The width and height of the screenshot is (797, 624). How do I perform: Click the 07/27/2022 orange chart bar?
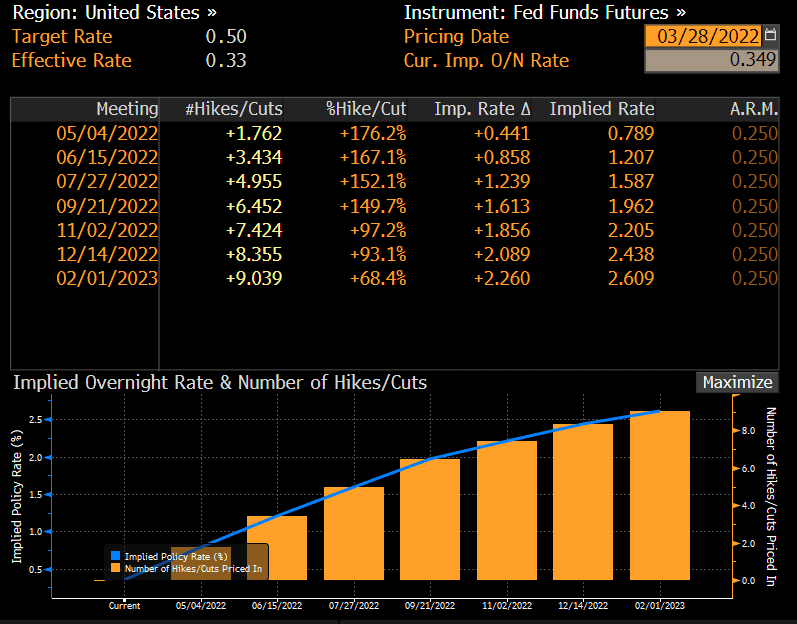354,534
